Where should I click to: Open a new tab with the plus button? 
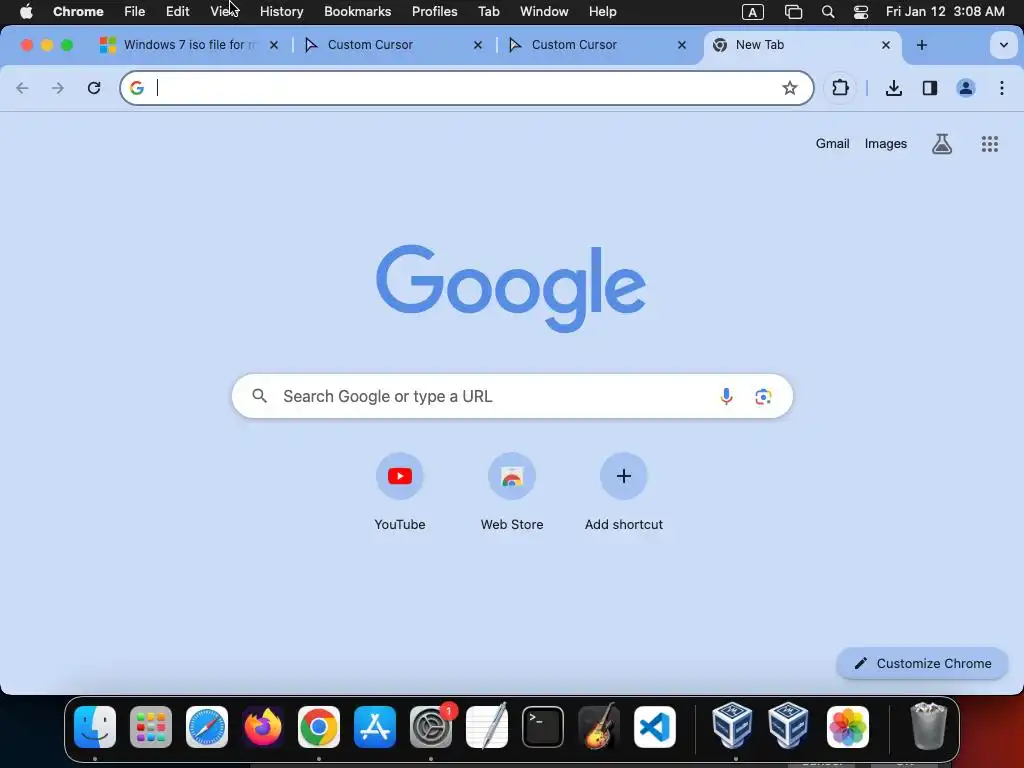point(921,45)
